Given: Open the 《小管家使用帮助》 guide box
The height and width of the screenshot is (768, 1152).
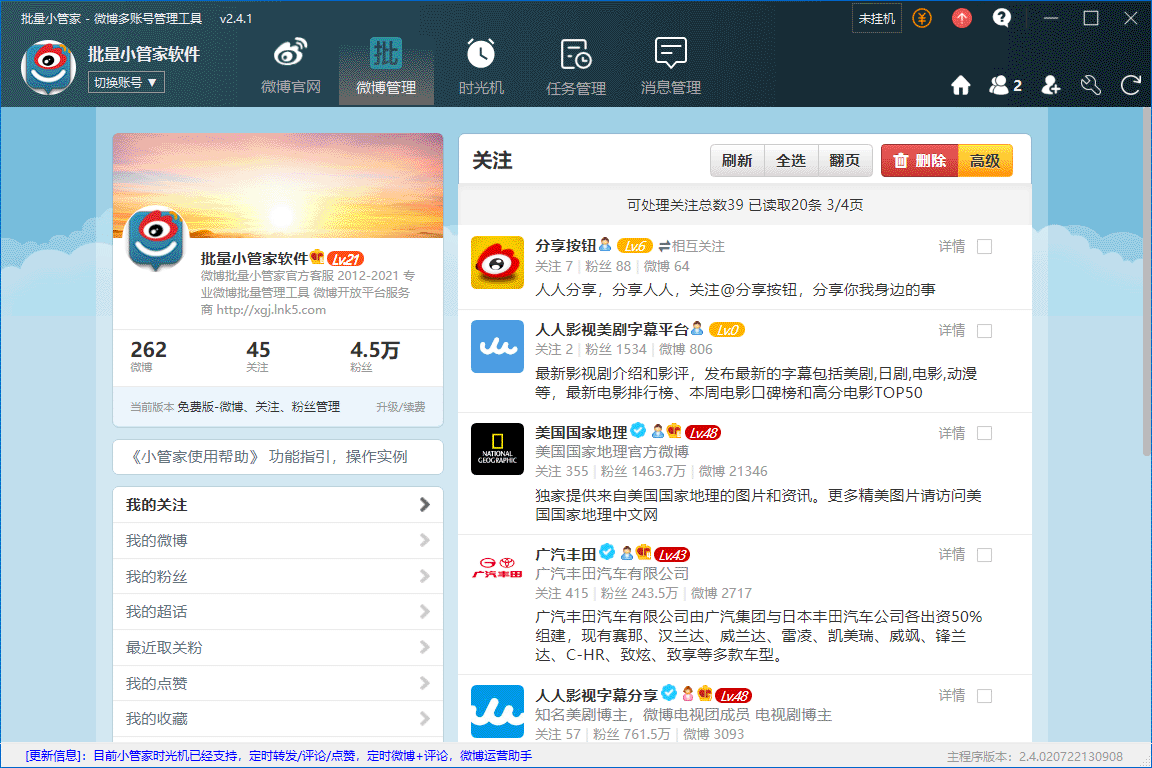Looking at the screenshot, I should (x=278, y=457).
